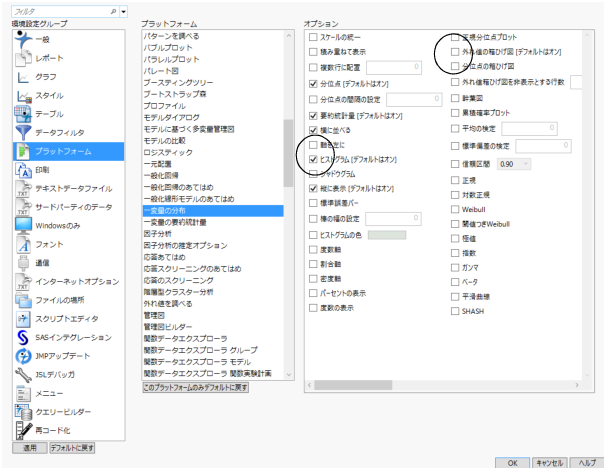
Task: Uncheck 分位点 [デフォルトはオン]
Action: (x=313, y=83)
